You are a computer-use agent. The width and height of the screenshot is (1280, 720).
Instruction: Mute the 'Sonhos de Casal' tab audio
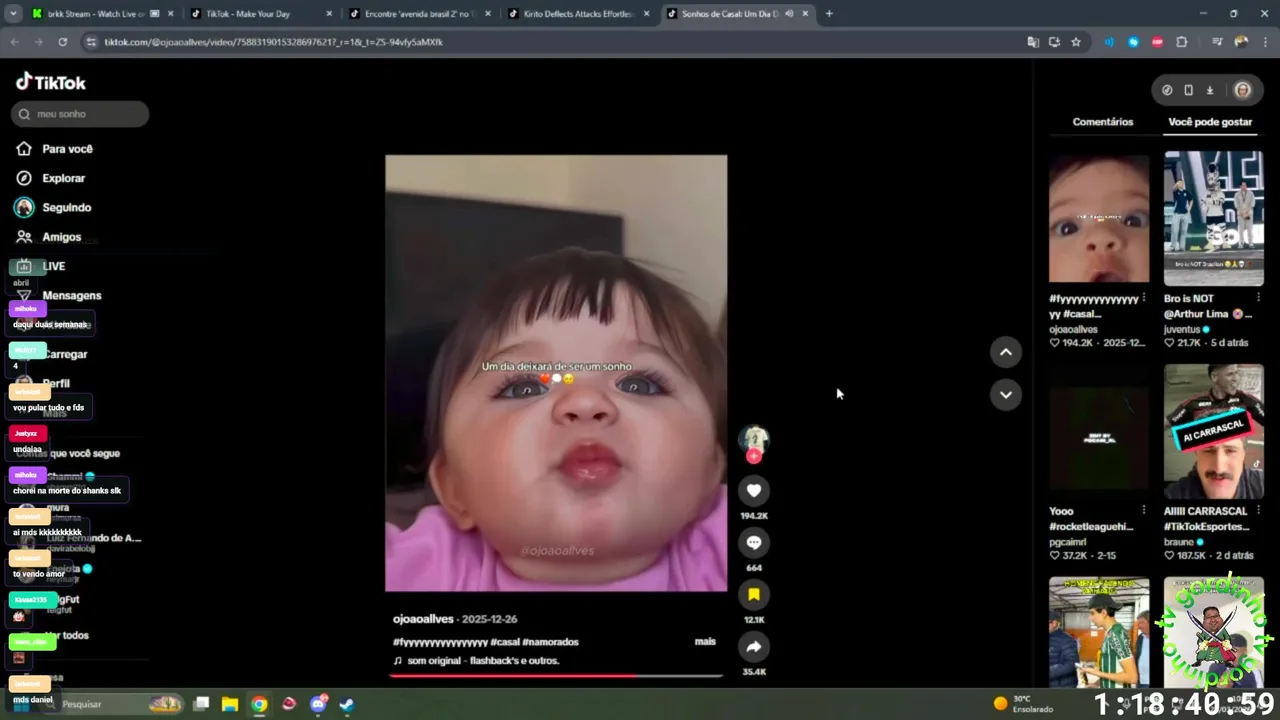tap(789, 14)
